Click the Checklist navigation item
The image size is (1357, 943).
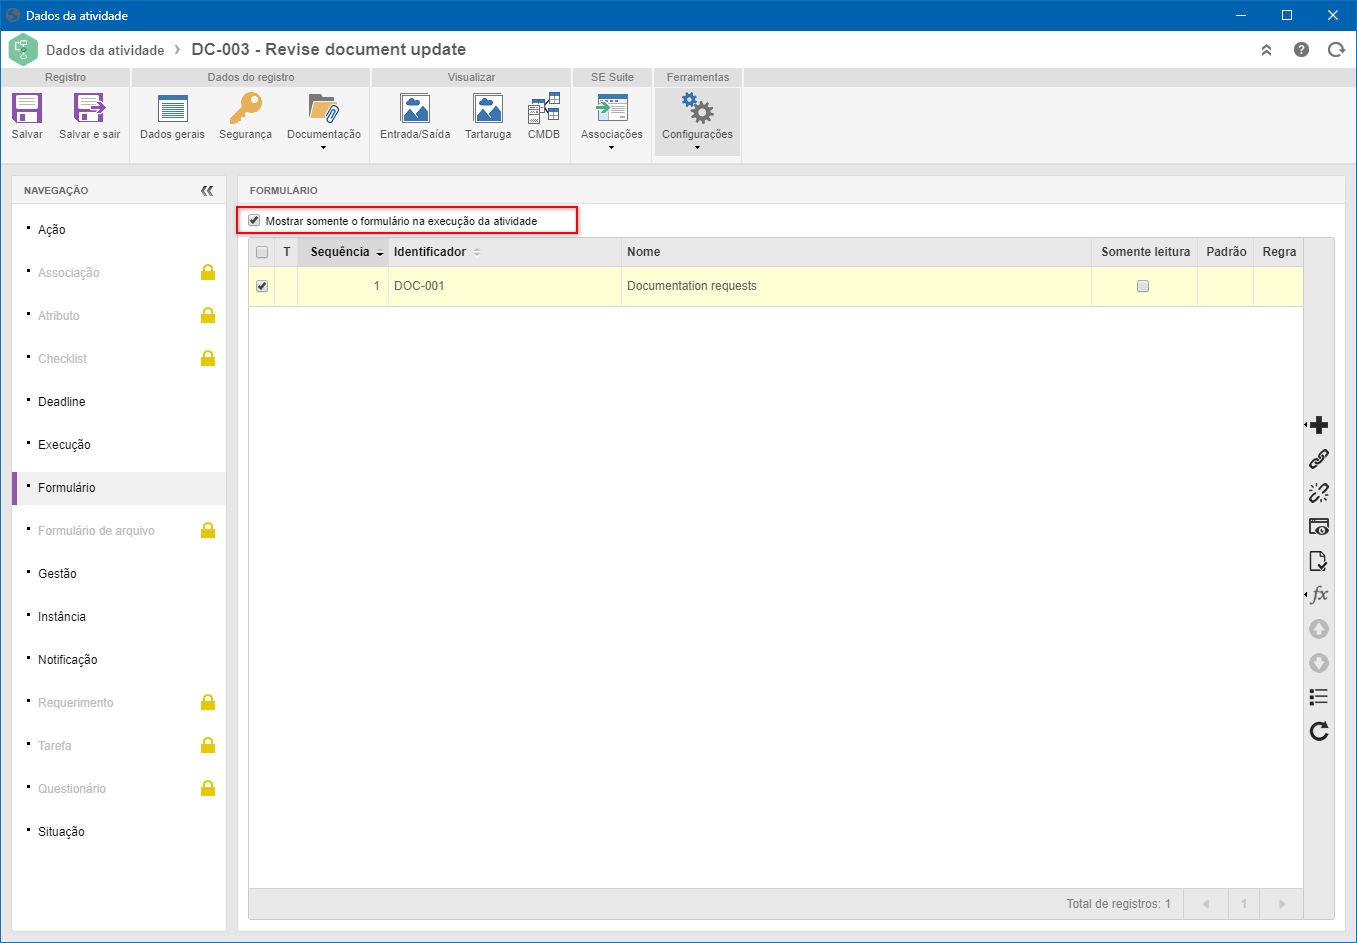[62, 359]
